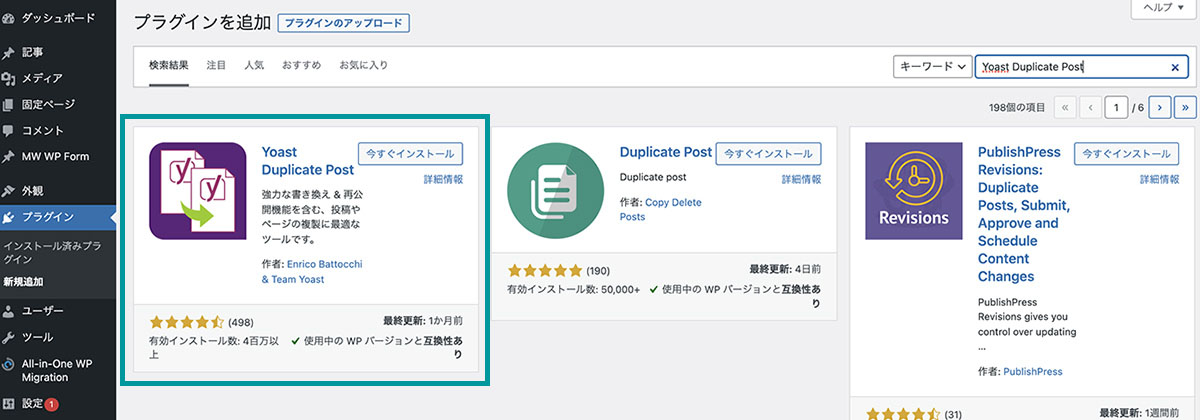Open the Yoast Duplicate Post title link
This screenshot has width=1200, height=420.
tap(307, 161)
